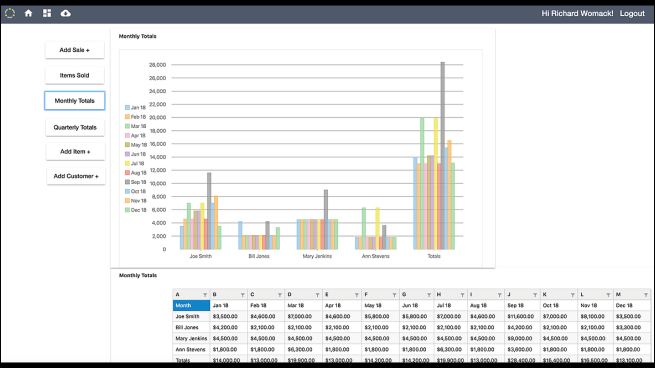Toggle Dec 18 legend entry
The height and width of the screenshot is (368, 655).
[x=135, y=210]
